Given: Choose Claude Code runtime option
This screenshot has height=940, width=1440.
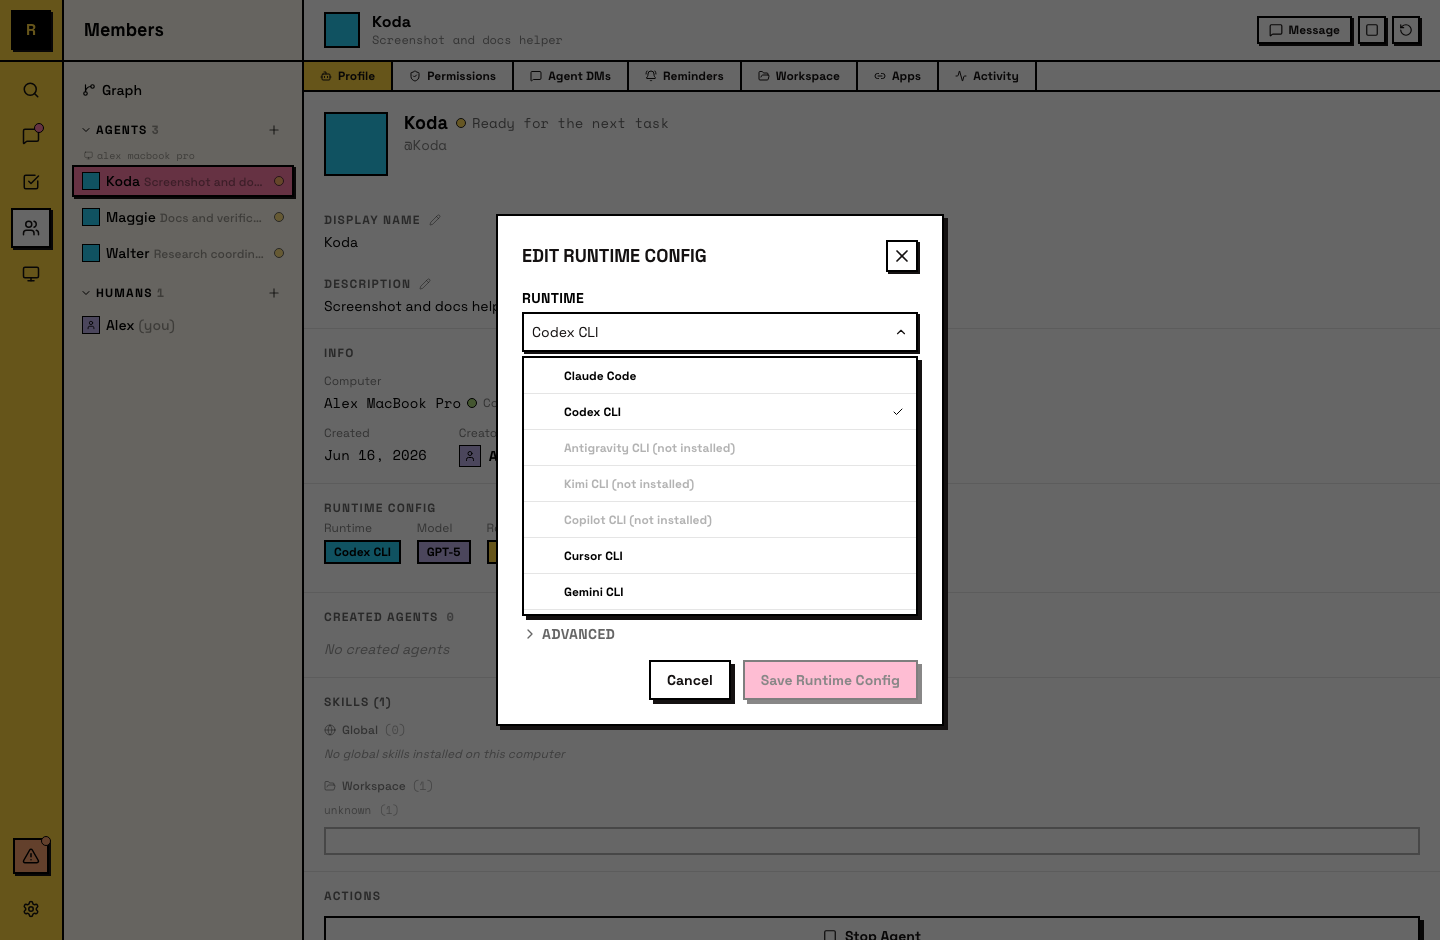Looking at the screenshot, I should pyautogui.click(x=720, y=376).
